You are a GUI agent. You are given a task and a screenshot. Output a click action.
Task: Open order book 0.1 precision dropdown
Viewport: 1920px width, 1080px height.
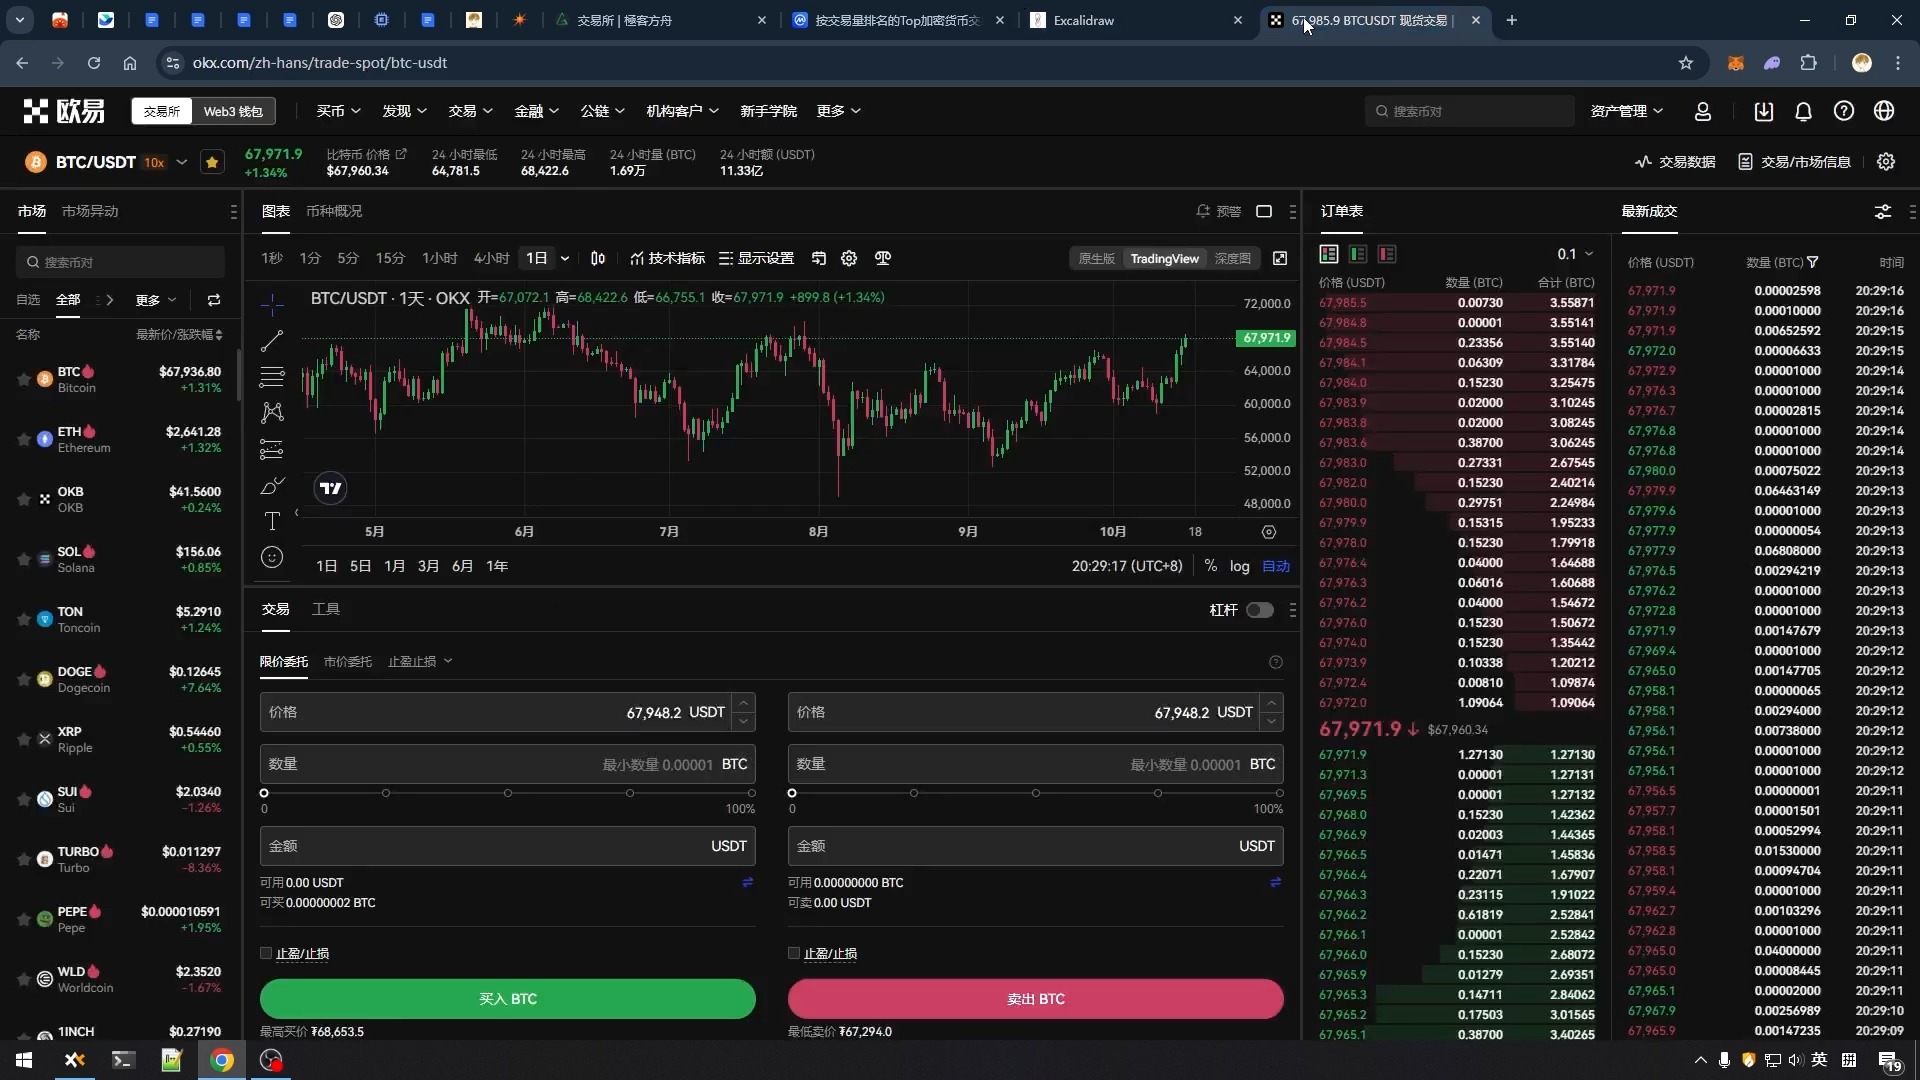[1575, 254]
